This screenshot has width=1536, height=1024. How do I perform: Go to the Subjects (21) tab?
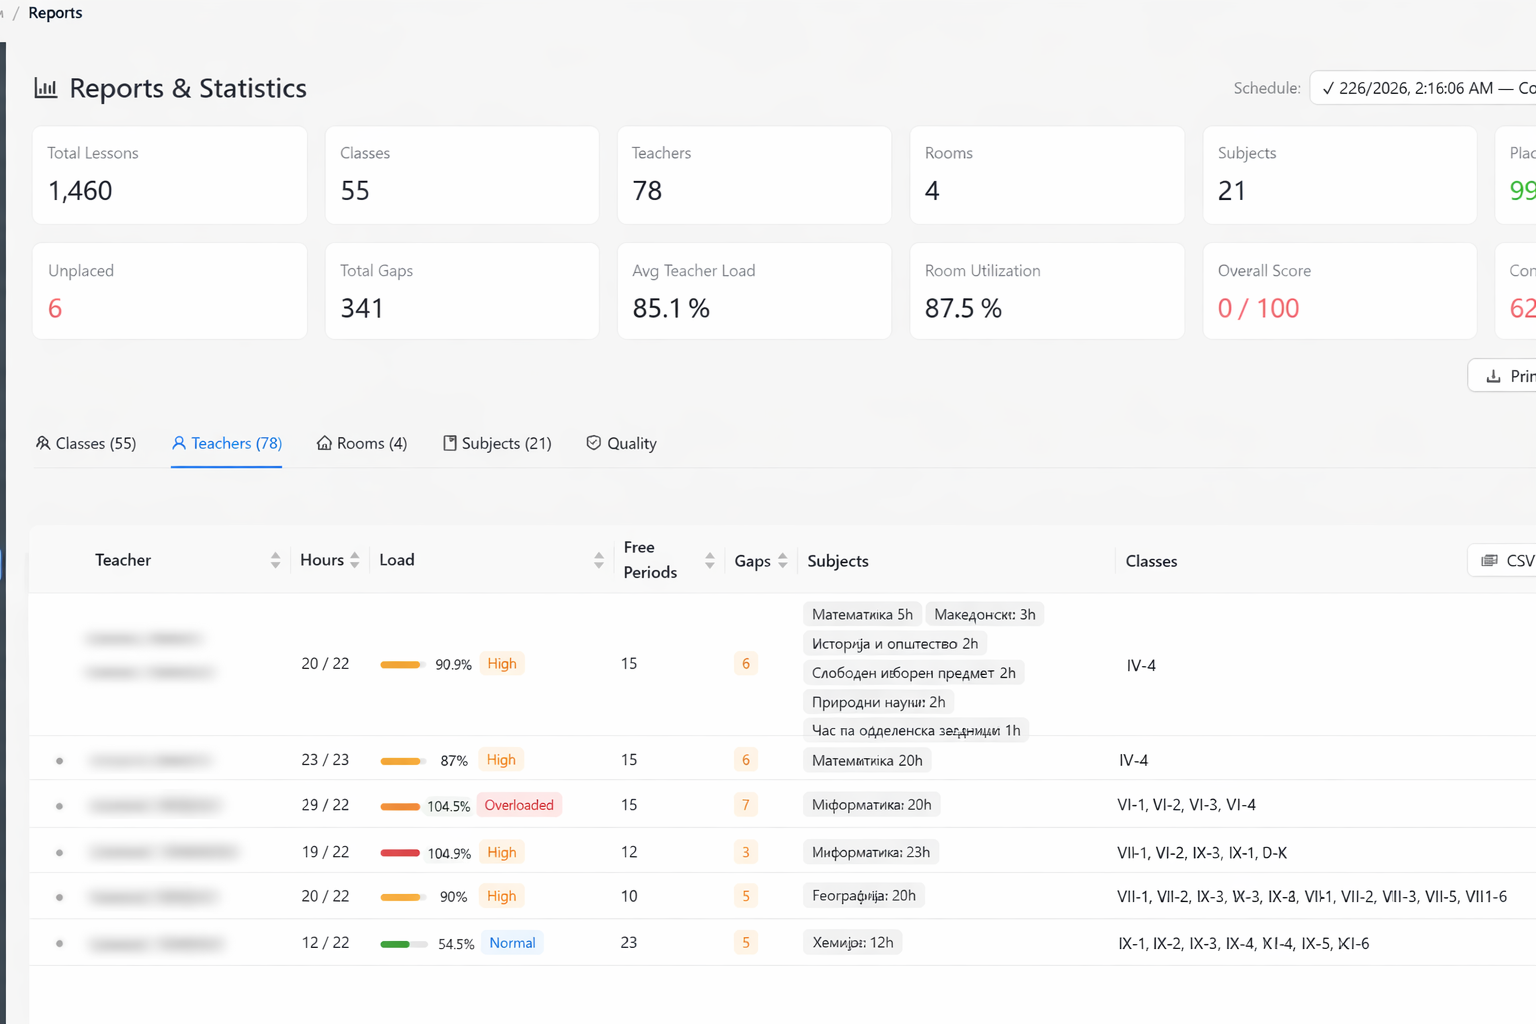click(497, 443)
